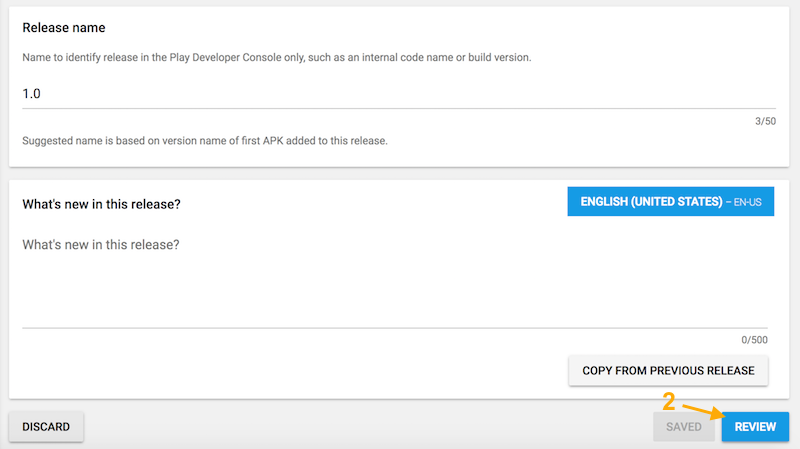Click Copy From Previous Release button
The height and width of the screenshot is (449, 800).
(x=668, y=370)
